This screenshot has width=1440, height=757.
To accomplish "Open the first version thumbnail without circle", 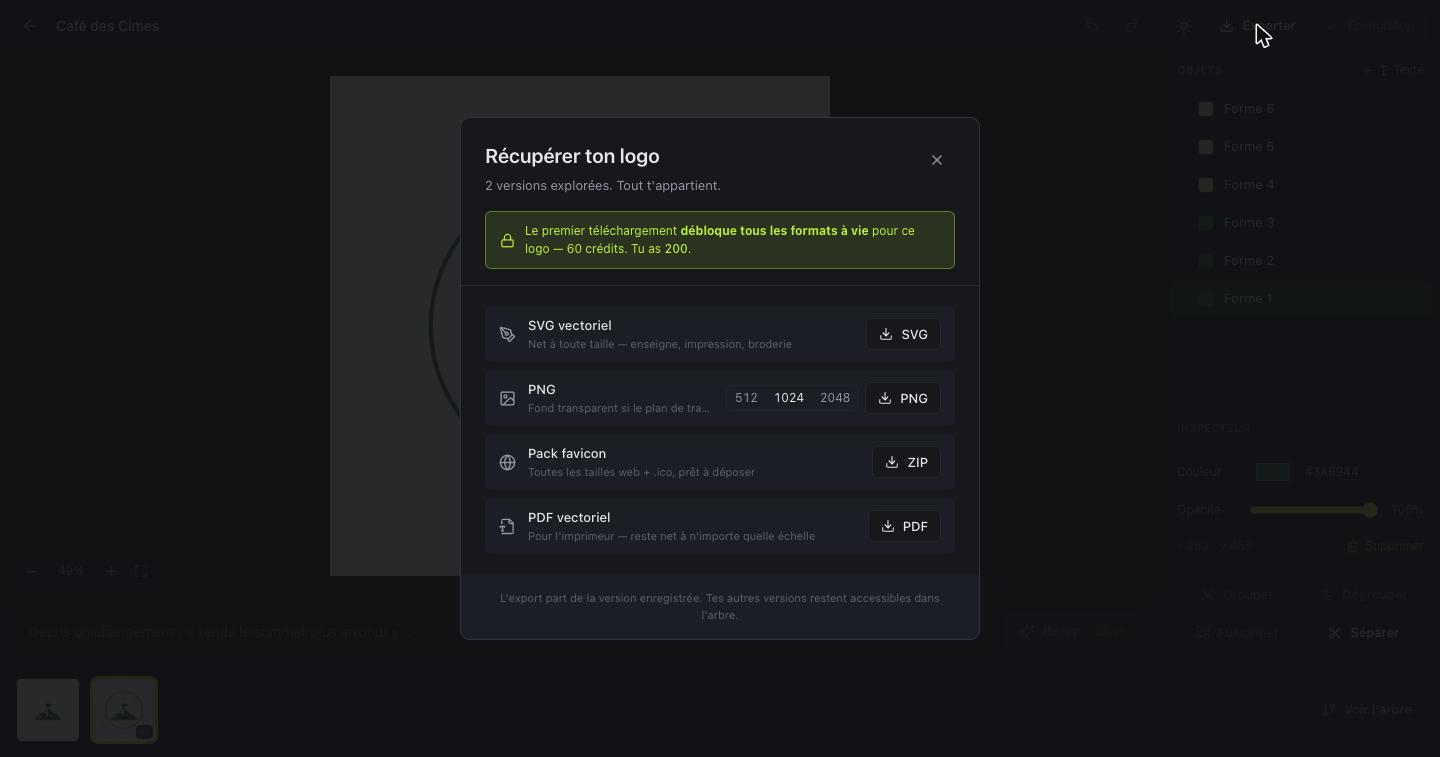I will click(x=48, y=710).
